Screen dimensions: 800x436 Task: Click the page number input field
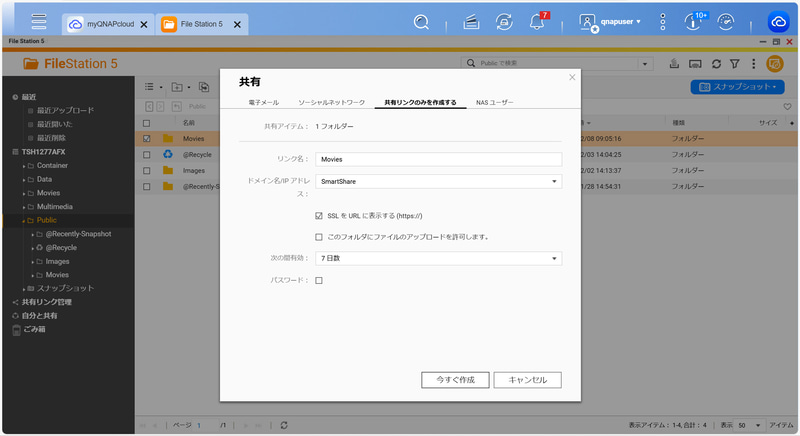(207, 425)
